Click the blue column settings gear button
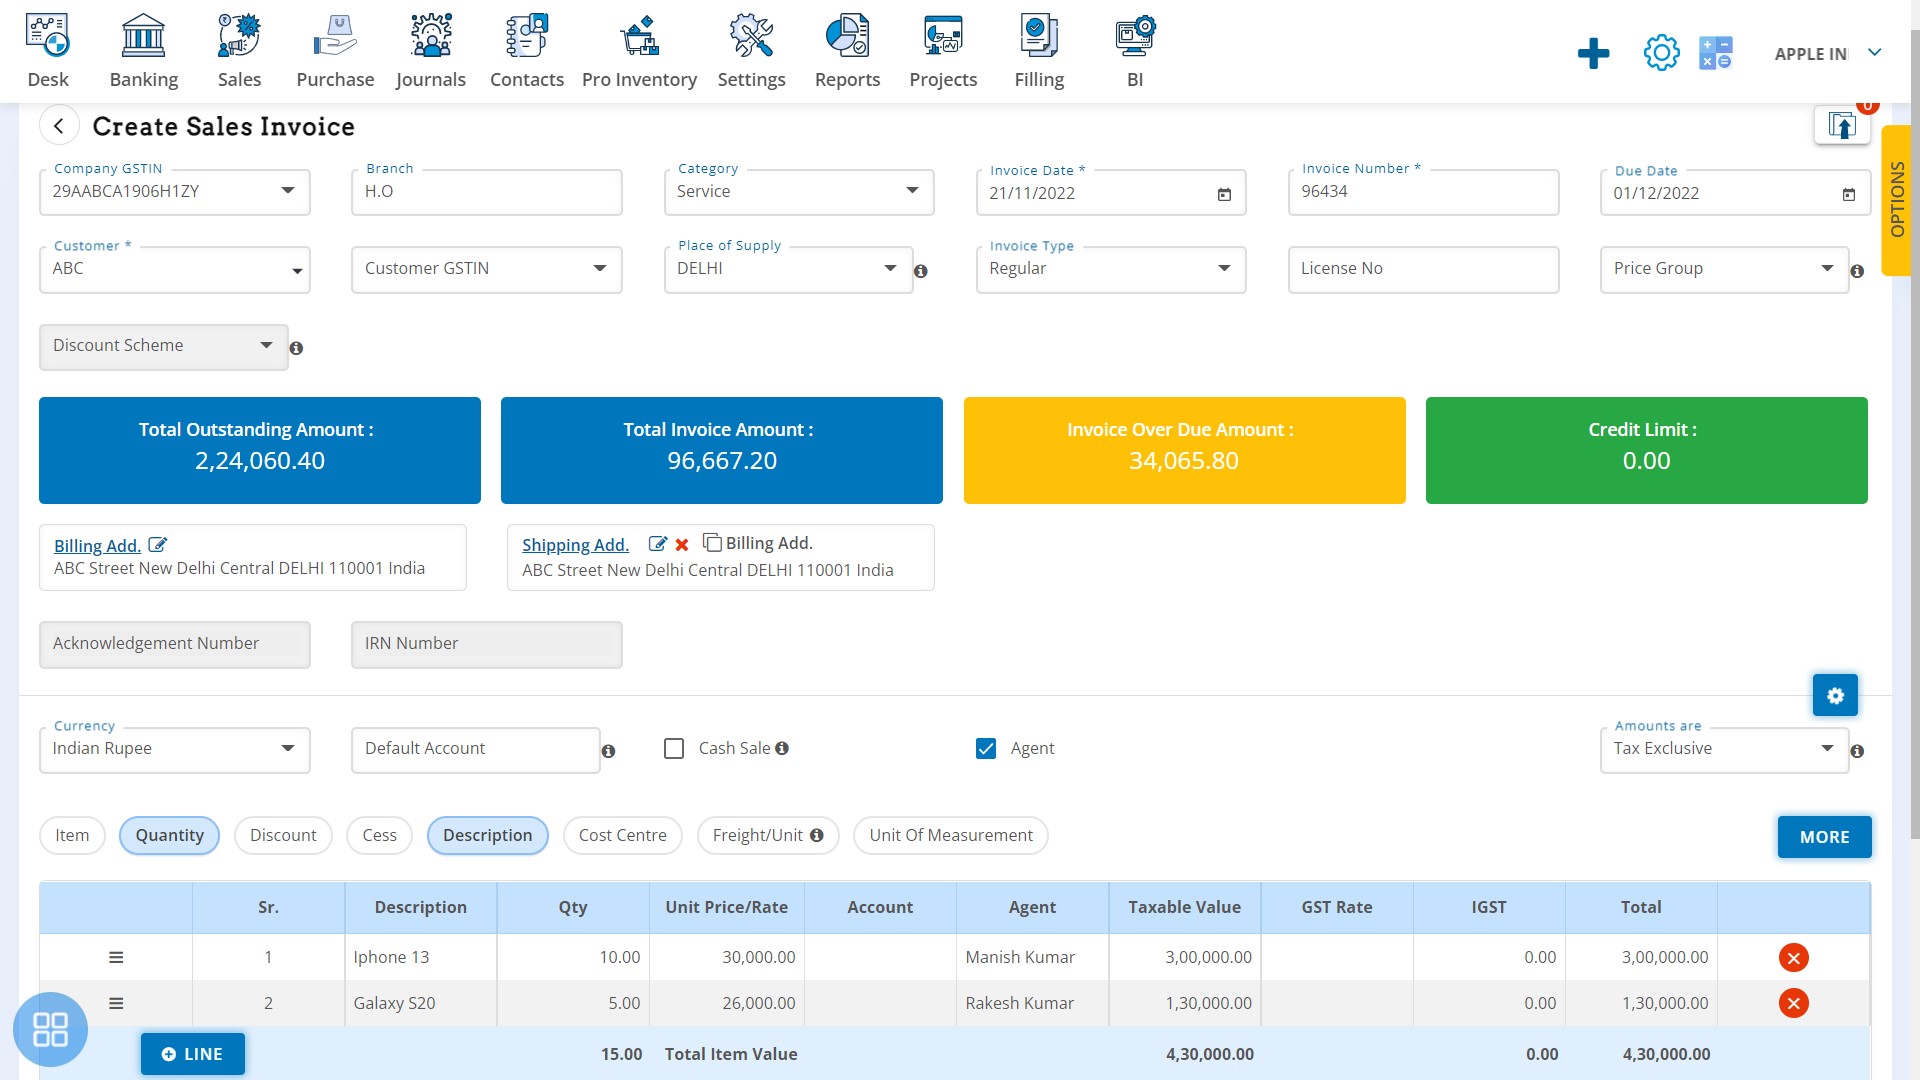 tap(1835, 695)
